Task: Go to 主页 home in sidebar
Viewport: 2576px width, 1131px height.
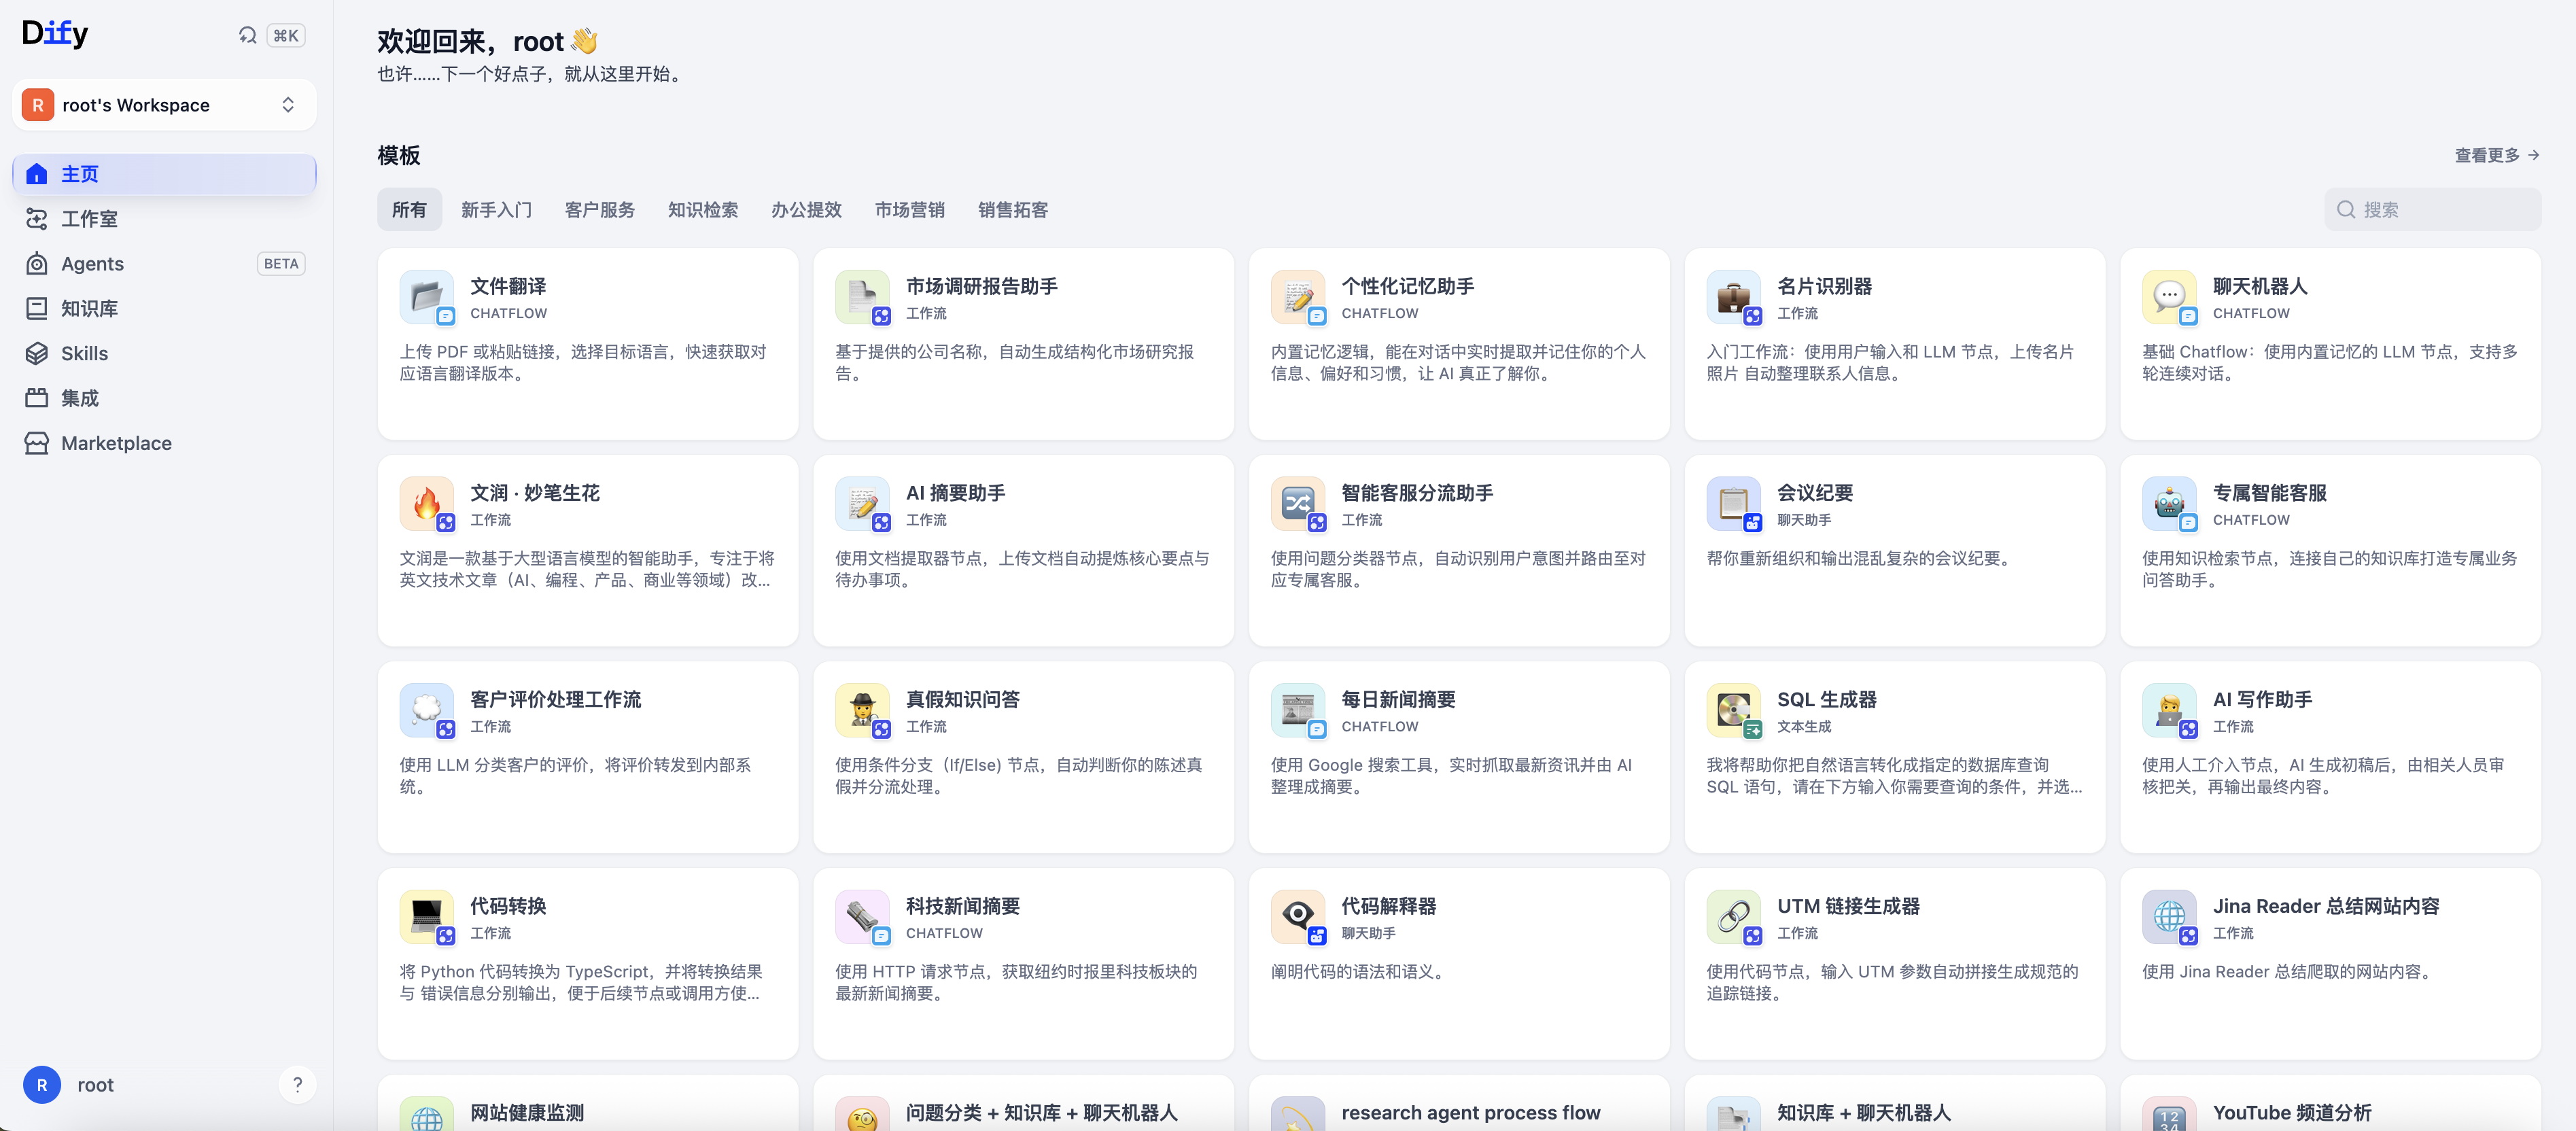Action: click(164, 174)
